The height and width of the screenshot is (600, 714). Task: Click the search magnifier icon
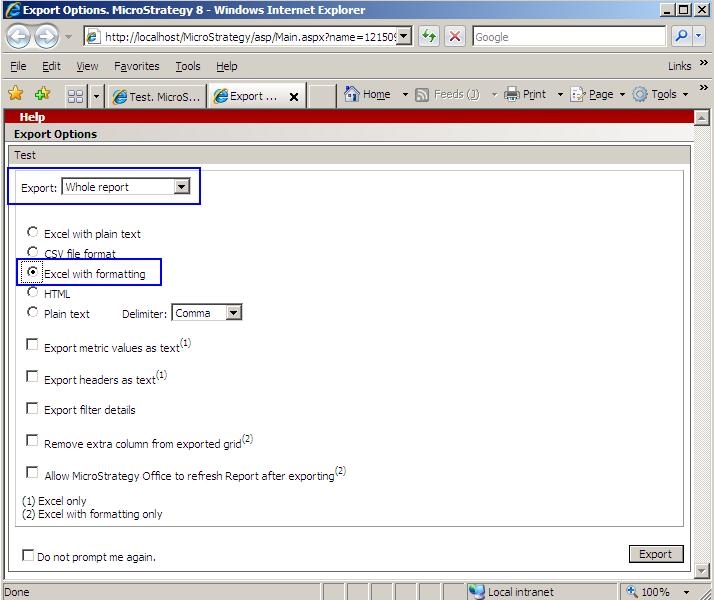point(682,36)
